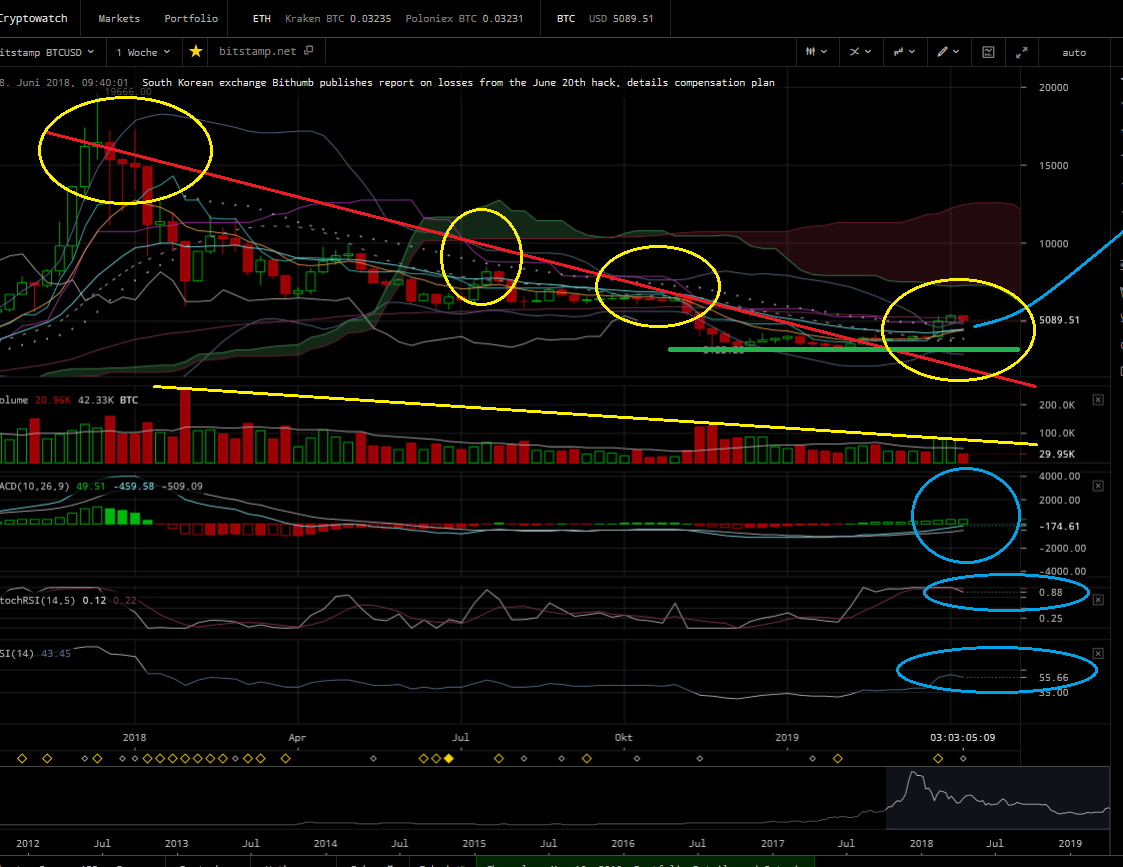Open the bitstamp.net external link
This screenshot has height=867, width=1123.
pyautogui.click(x=266, y=52)
